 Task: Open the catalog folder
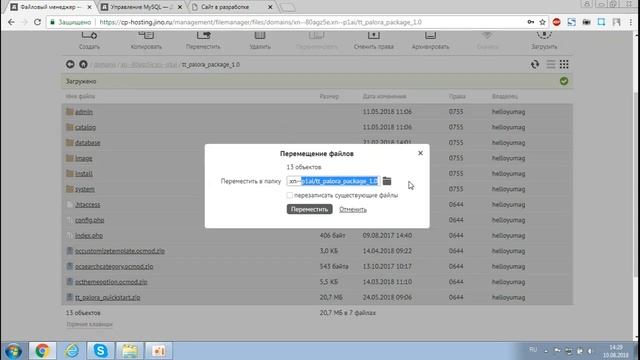pos(85,127)
